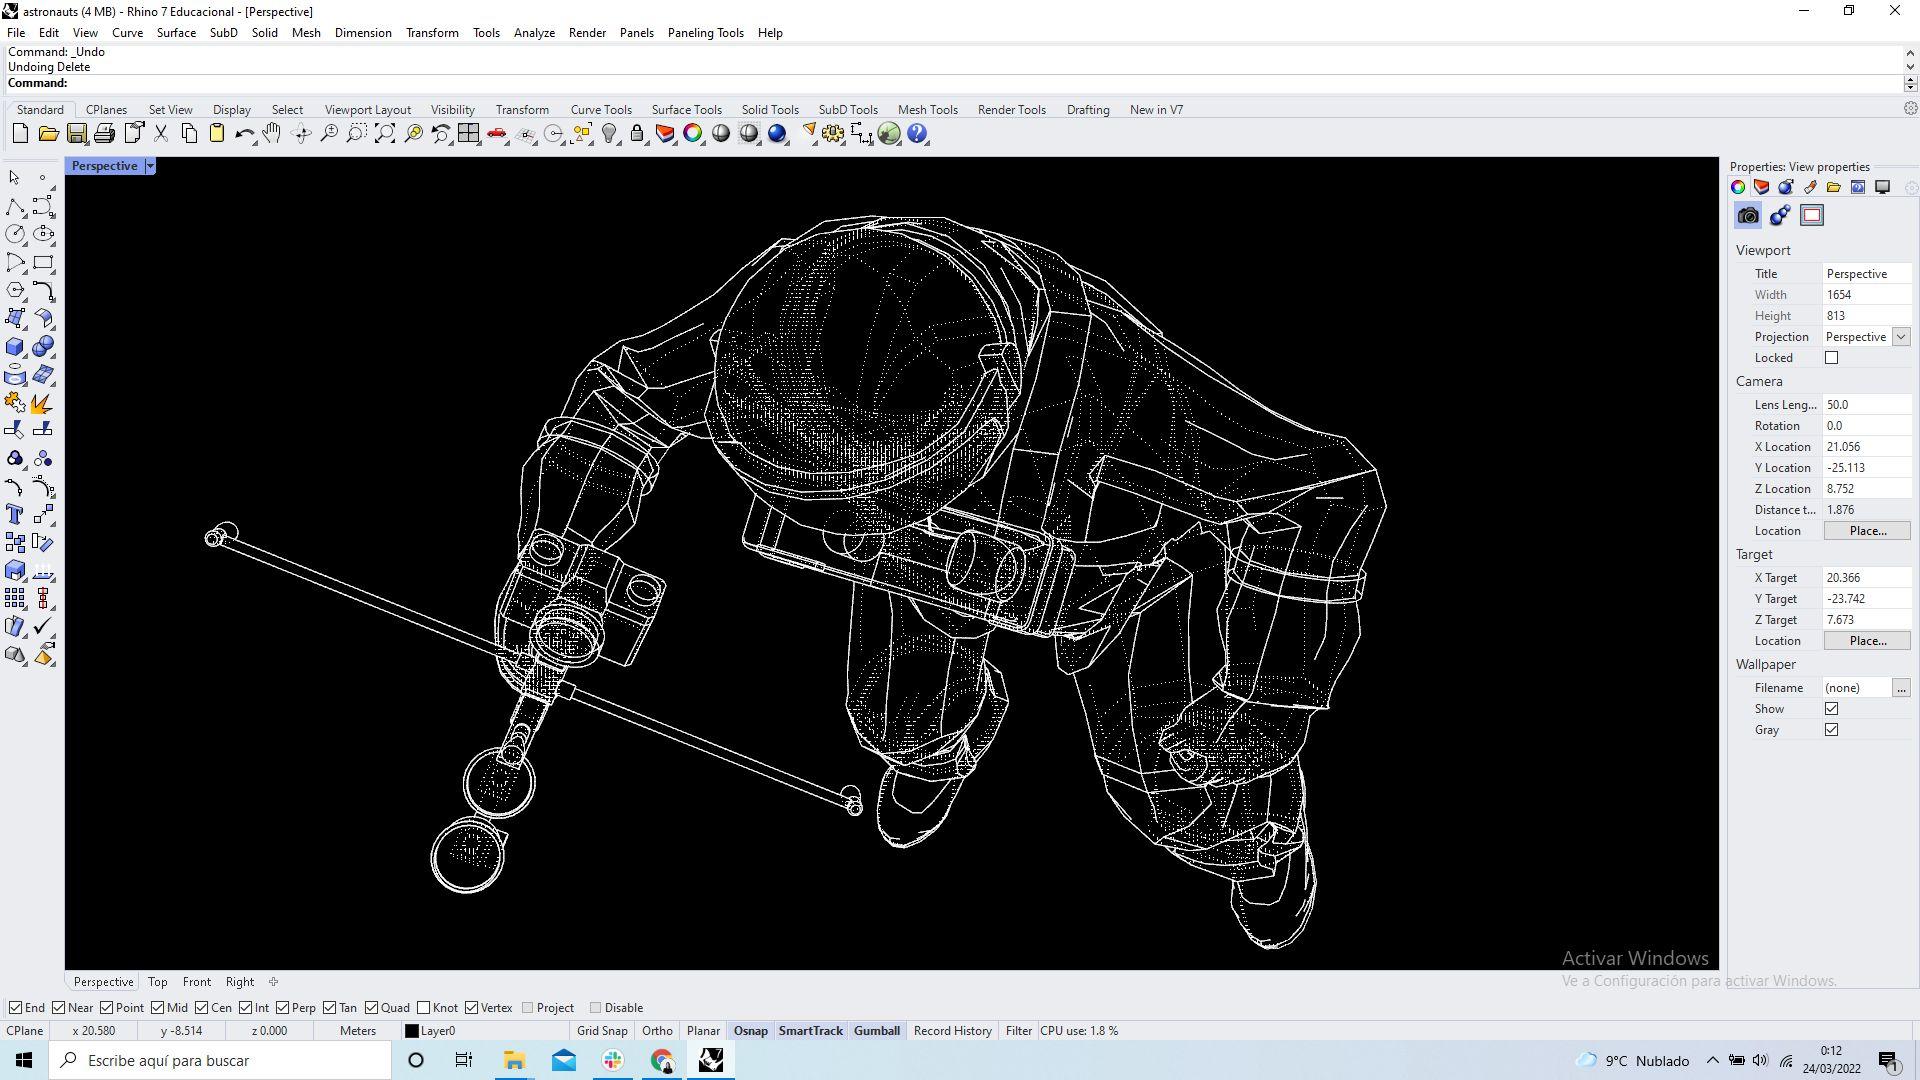
Task: Toggle the Cen osnap checkbox
Action: point(201,1008)
